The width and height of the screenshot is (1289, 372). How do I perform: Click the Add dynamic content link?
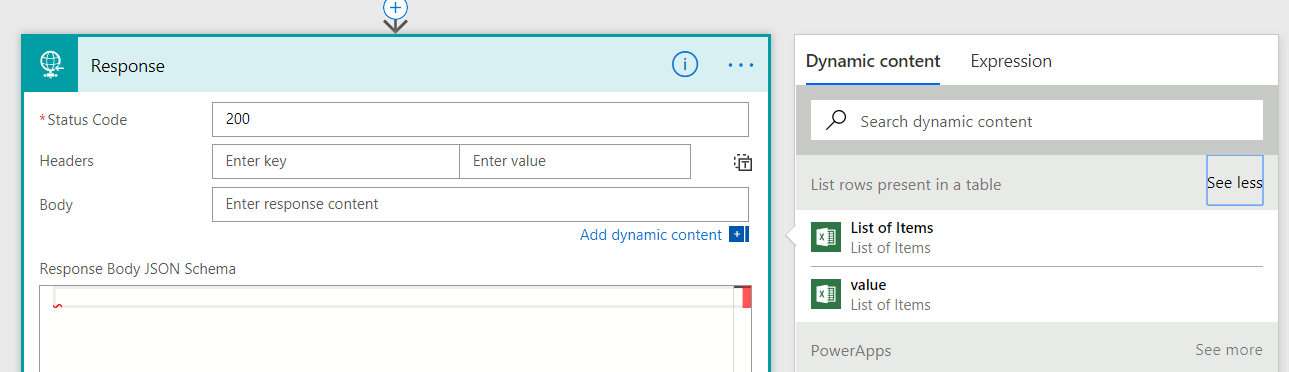click(651, 235)
